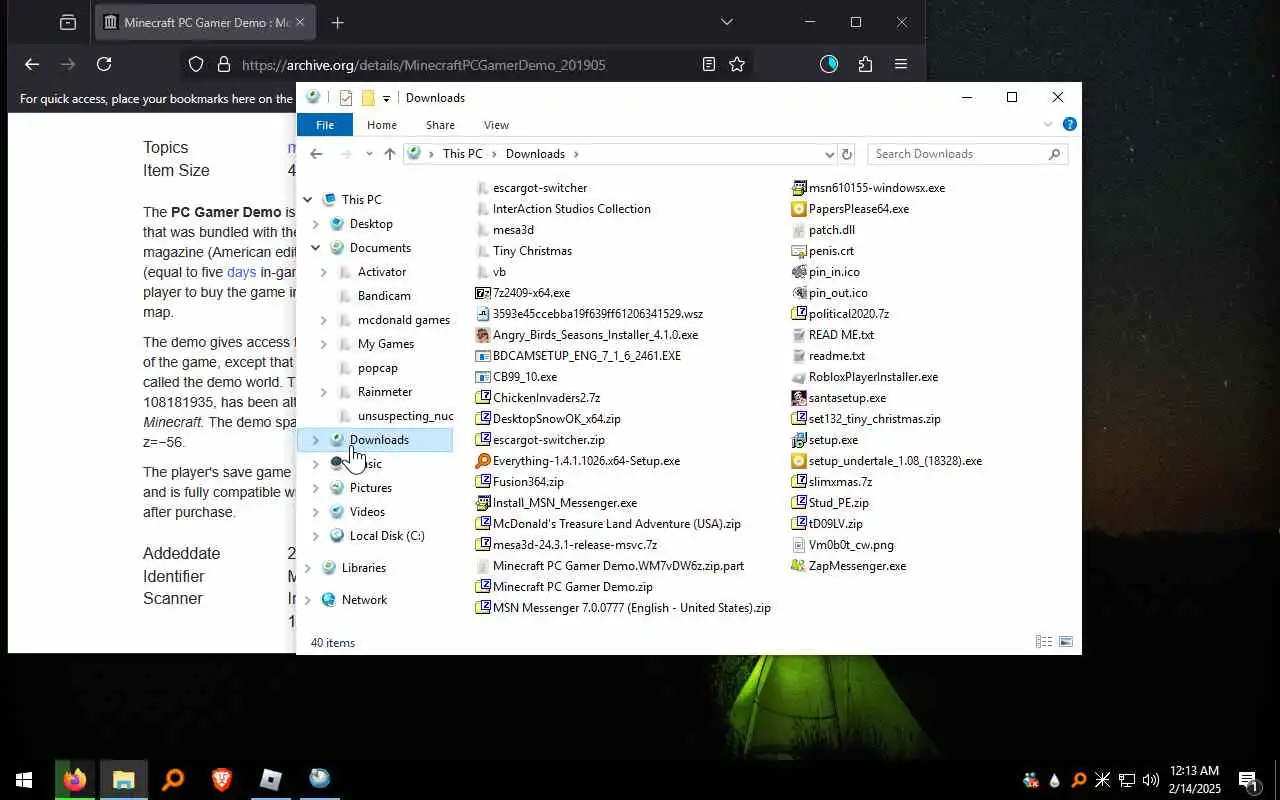Toggle Firefox reader view
Screen dimensions: 1280x800
click(709, 64)
